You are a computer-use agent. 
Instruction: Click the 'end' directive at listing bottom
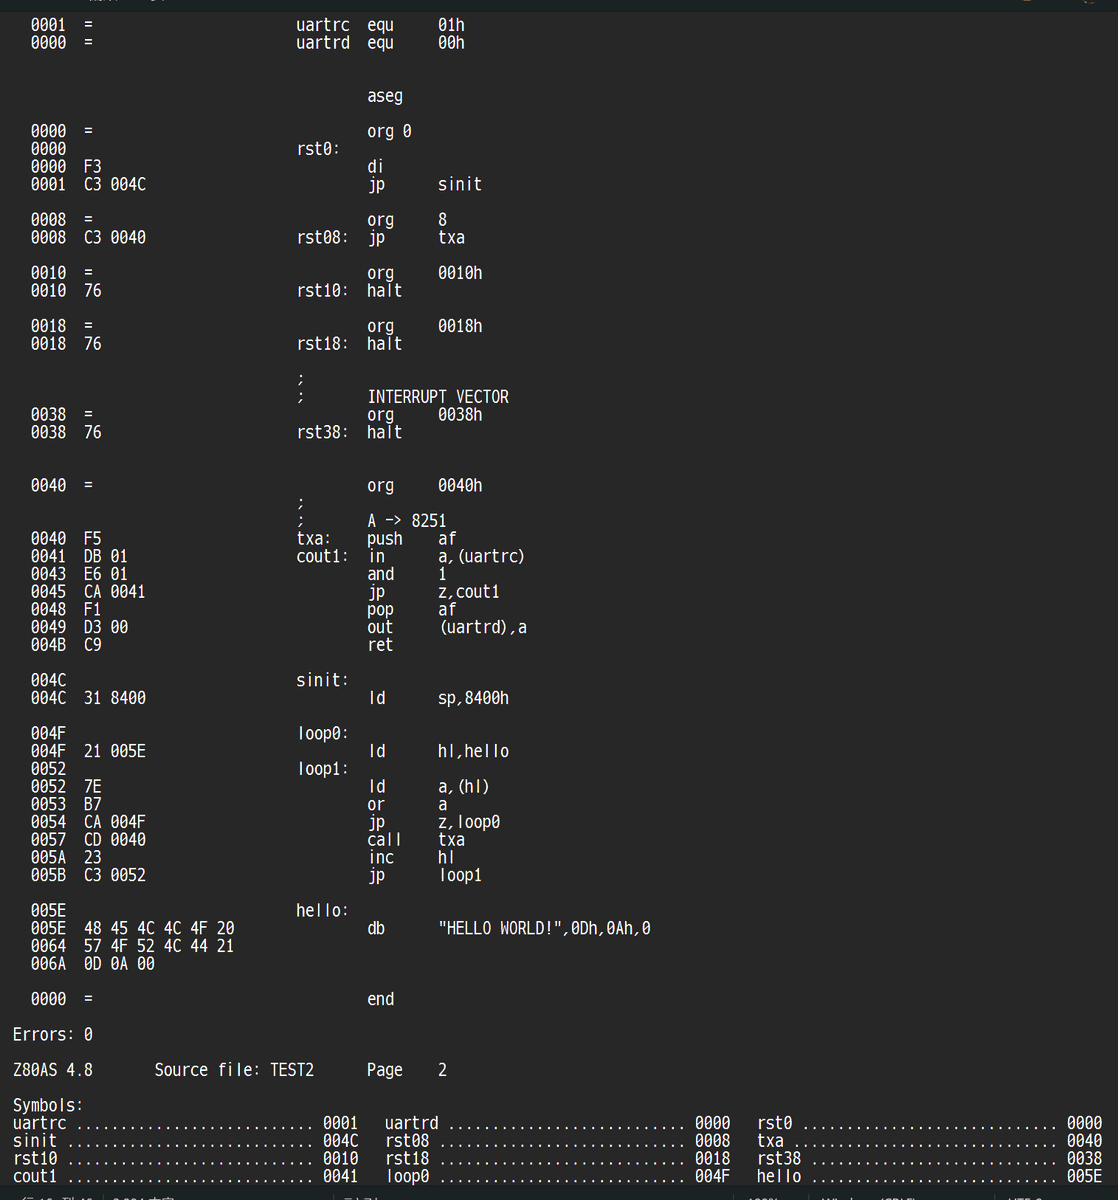tap(381, 1000)
